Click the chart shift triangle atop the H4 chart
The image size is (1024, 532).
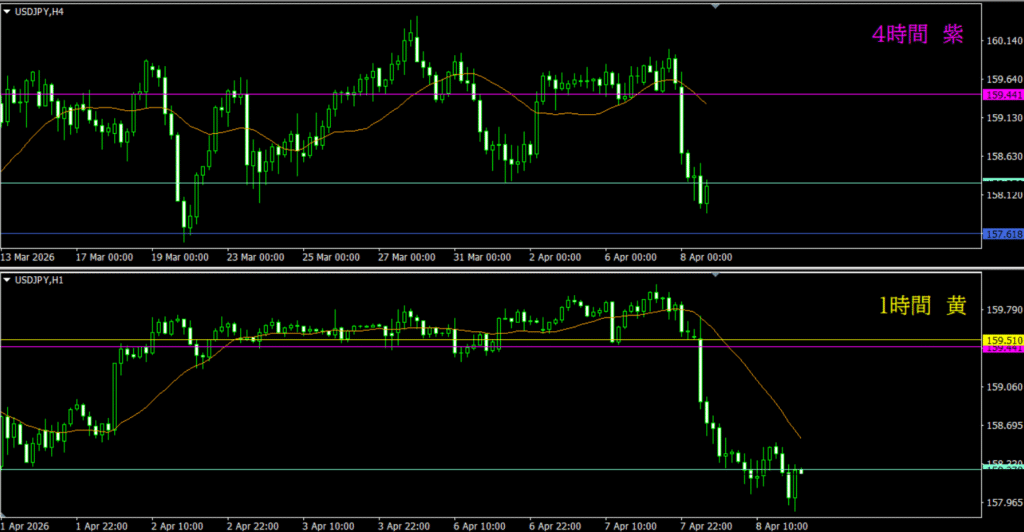715,6
